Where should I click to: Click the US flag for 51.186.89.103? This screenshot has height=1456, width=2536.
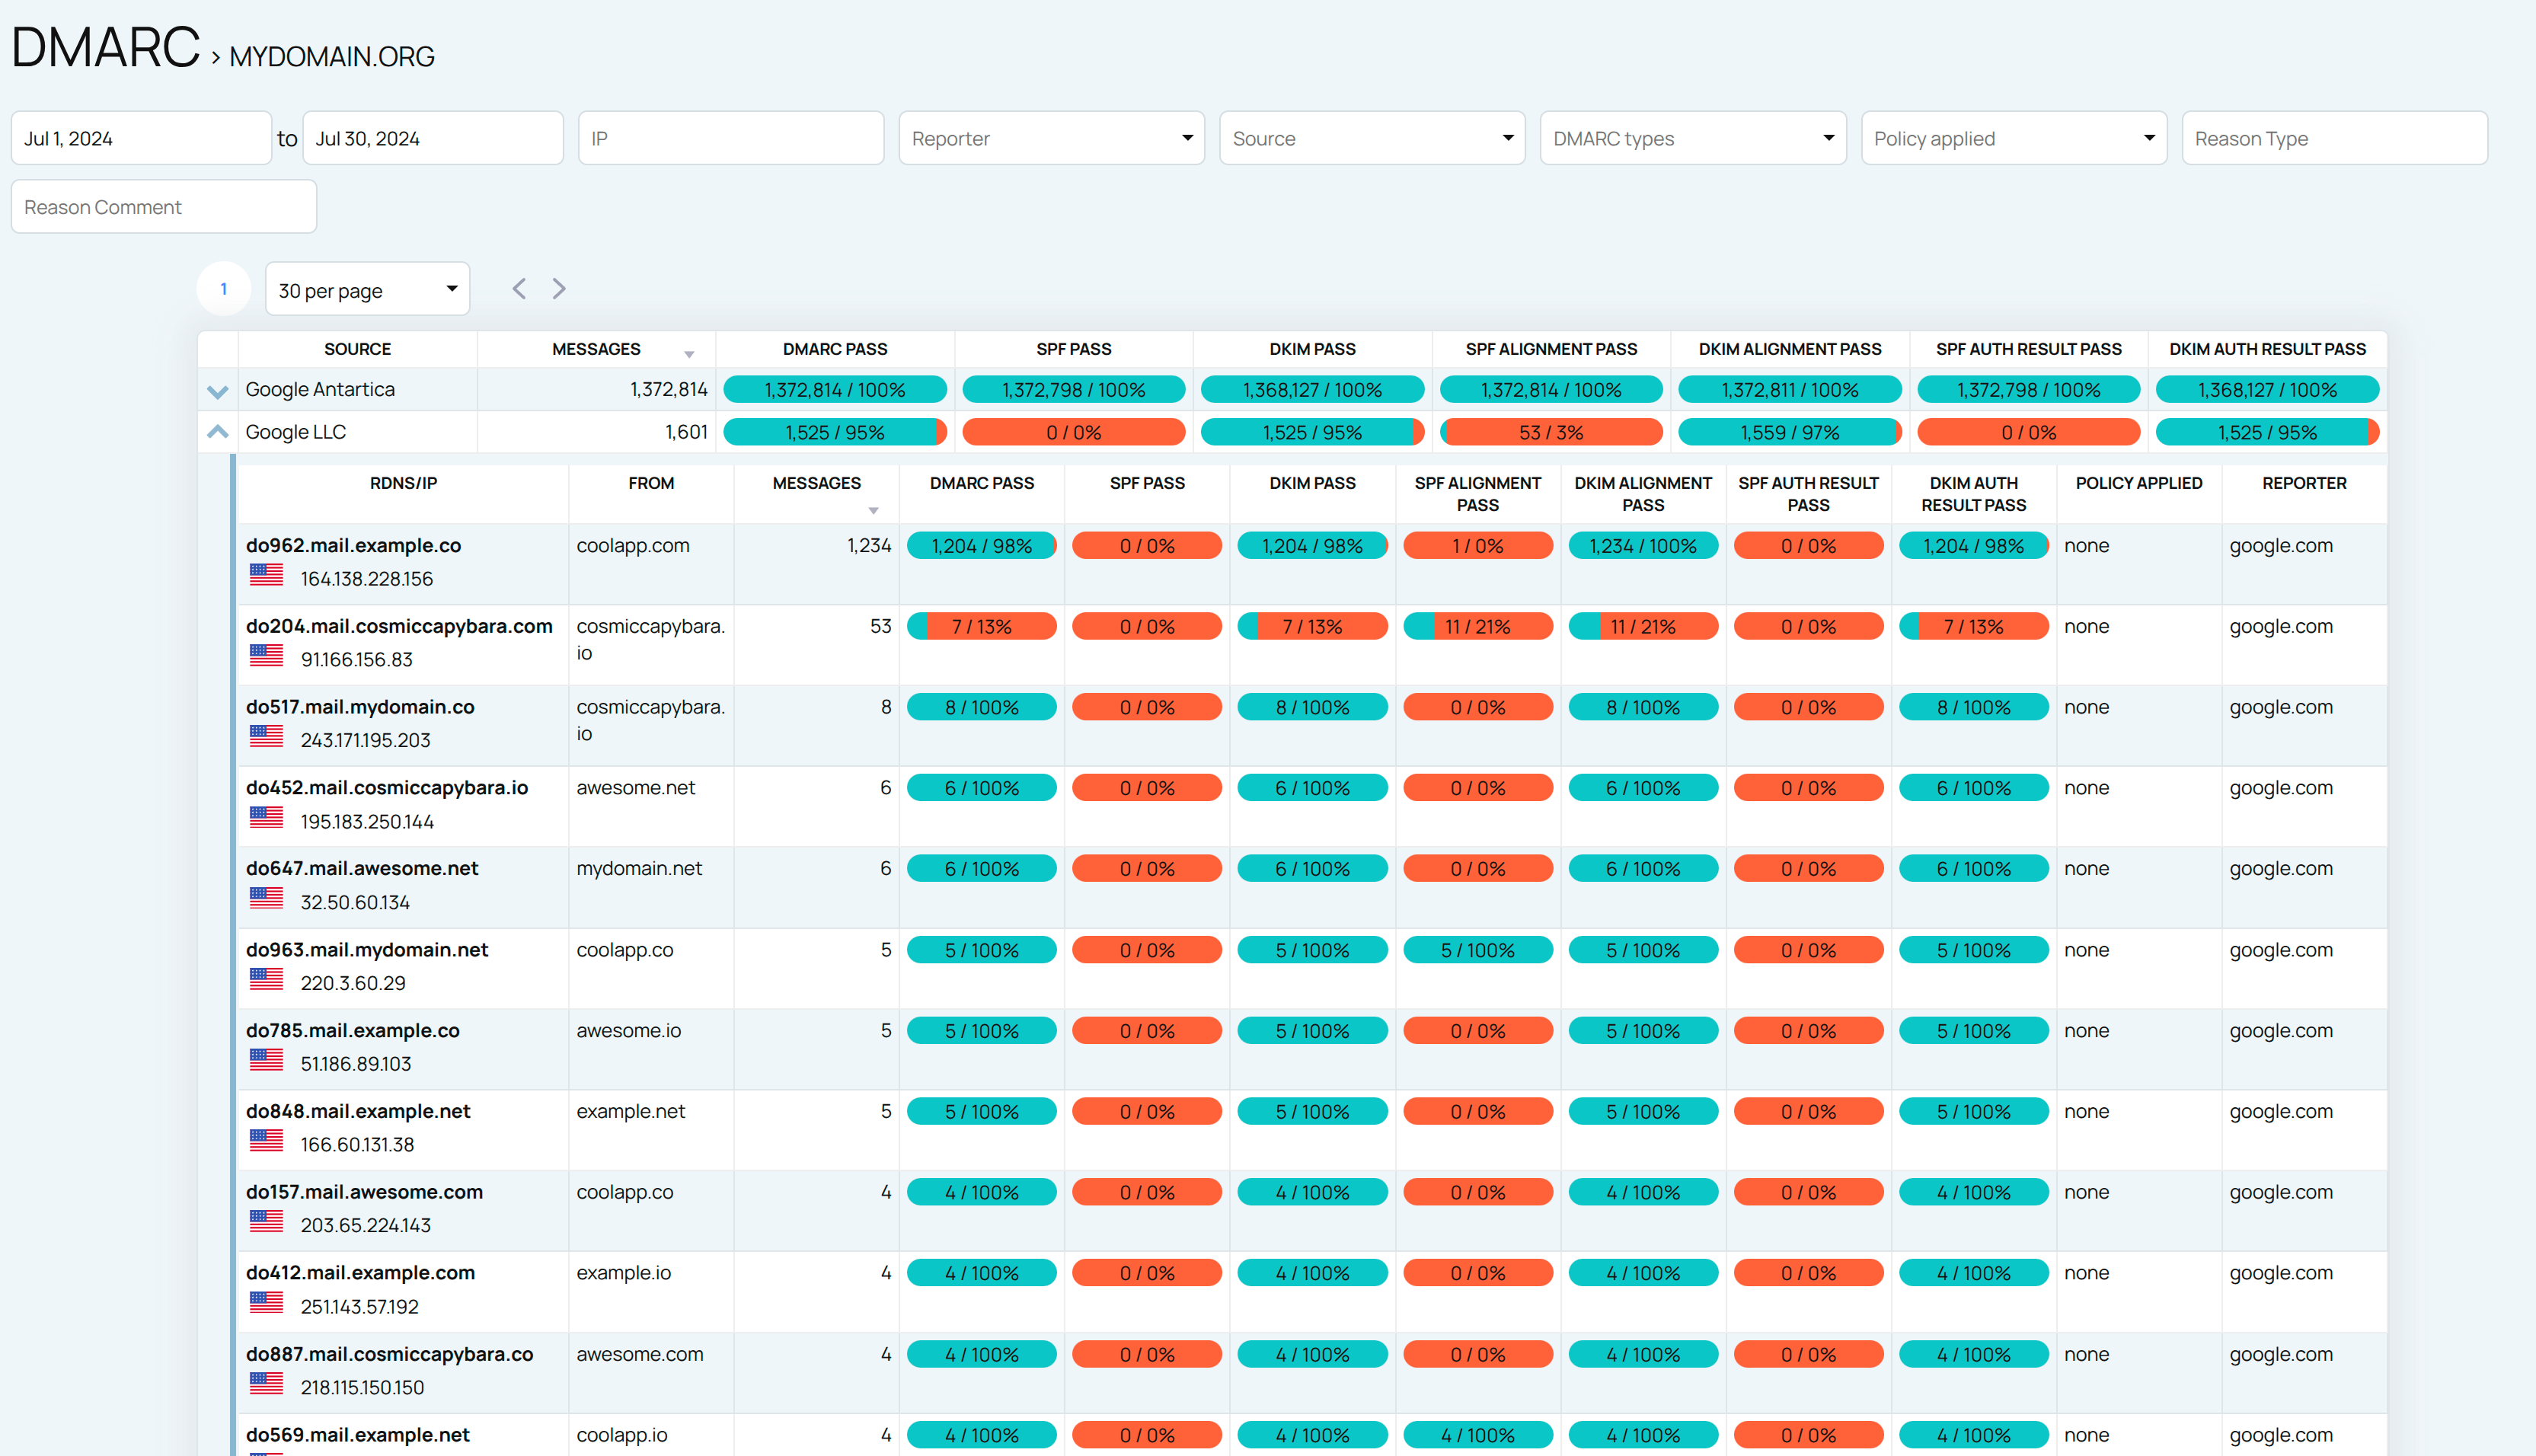[x=266, y=1060]
